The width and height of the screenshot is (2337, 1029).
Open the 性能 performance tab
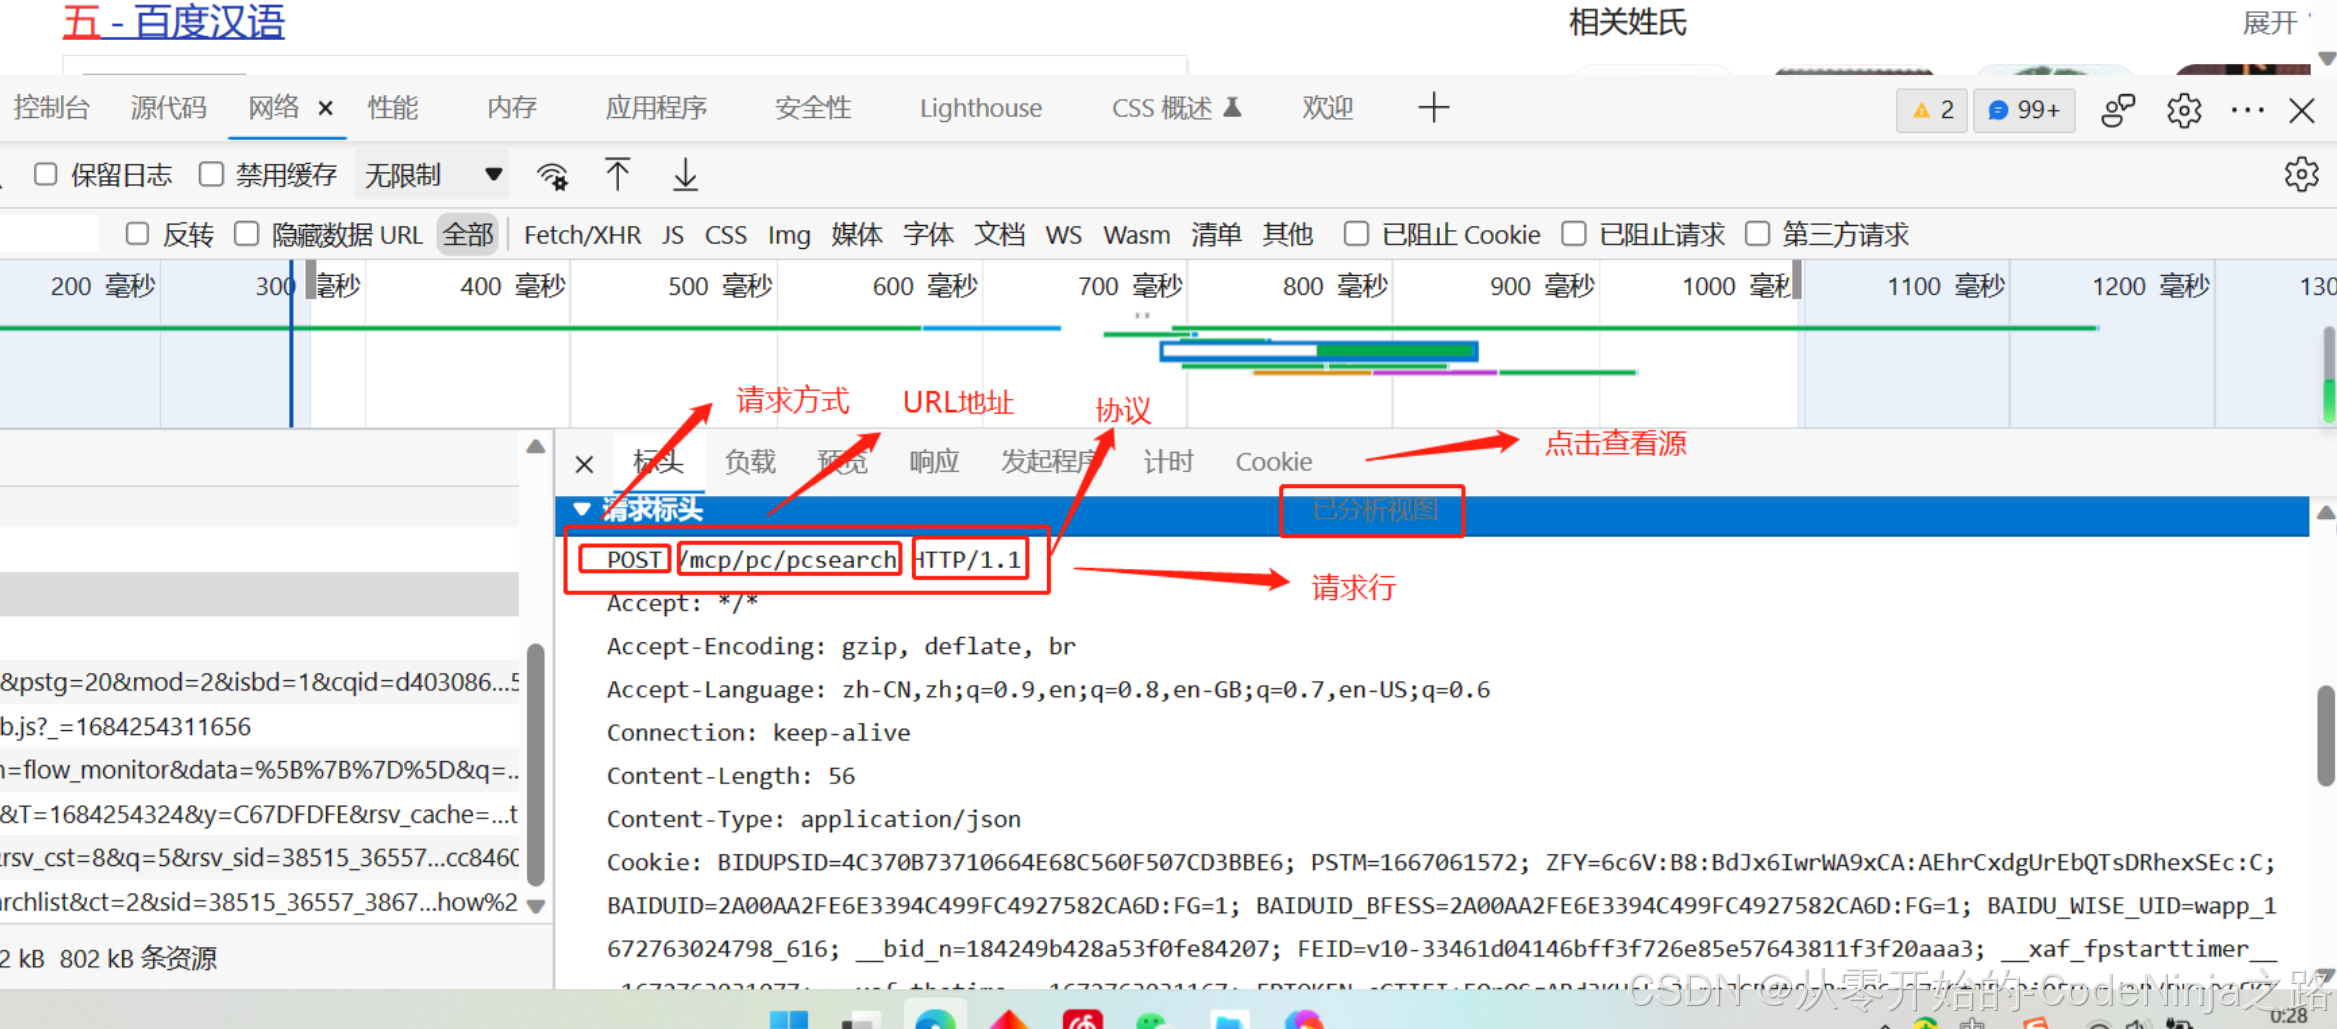[393, 108]
